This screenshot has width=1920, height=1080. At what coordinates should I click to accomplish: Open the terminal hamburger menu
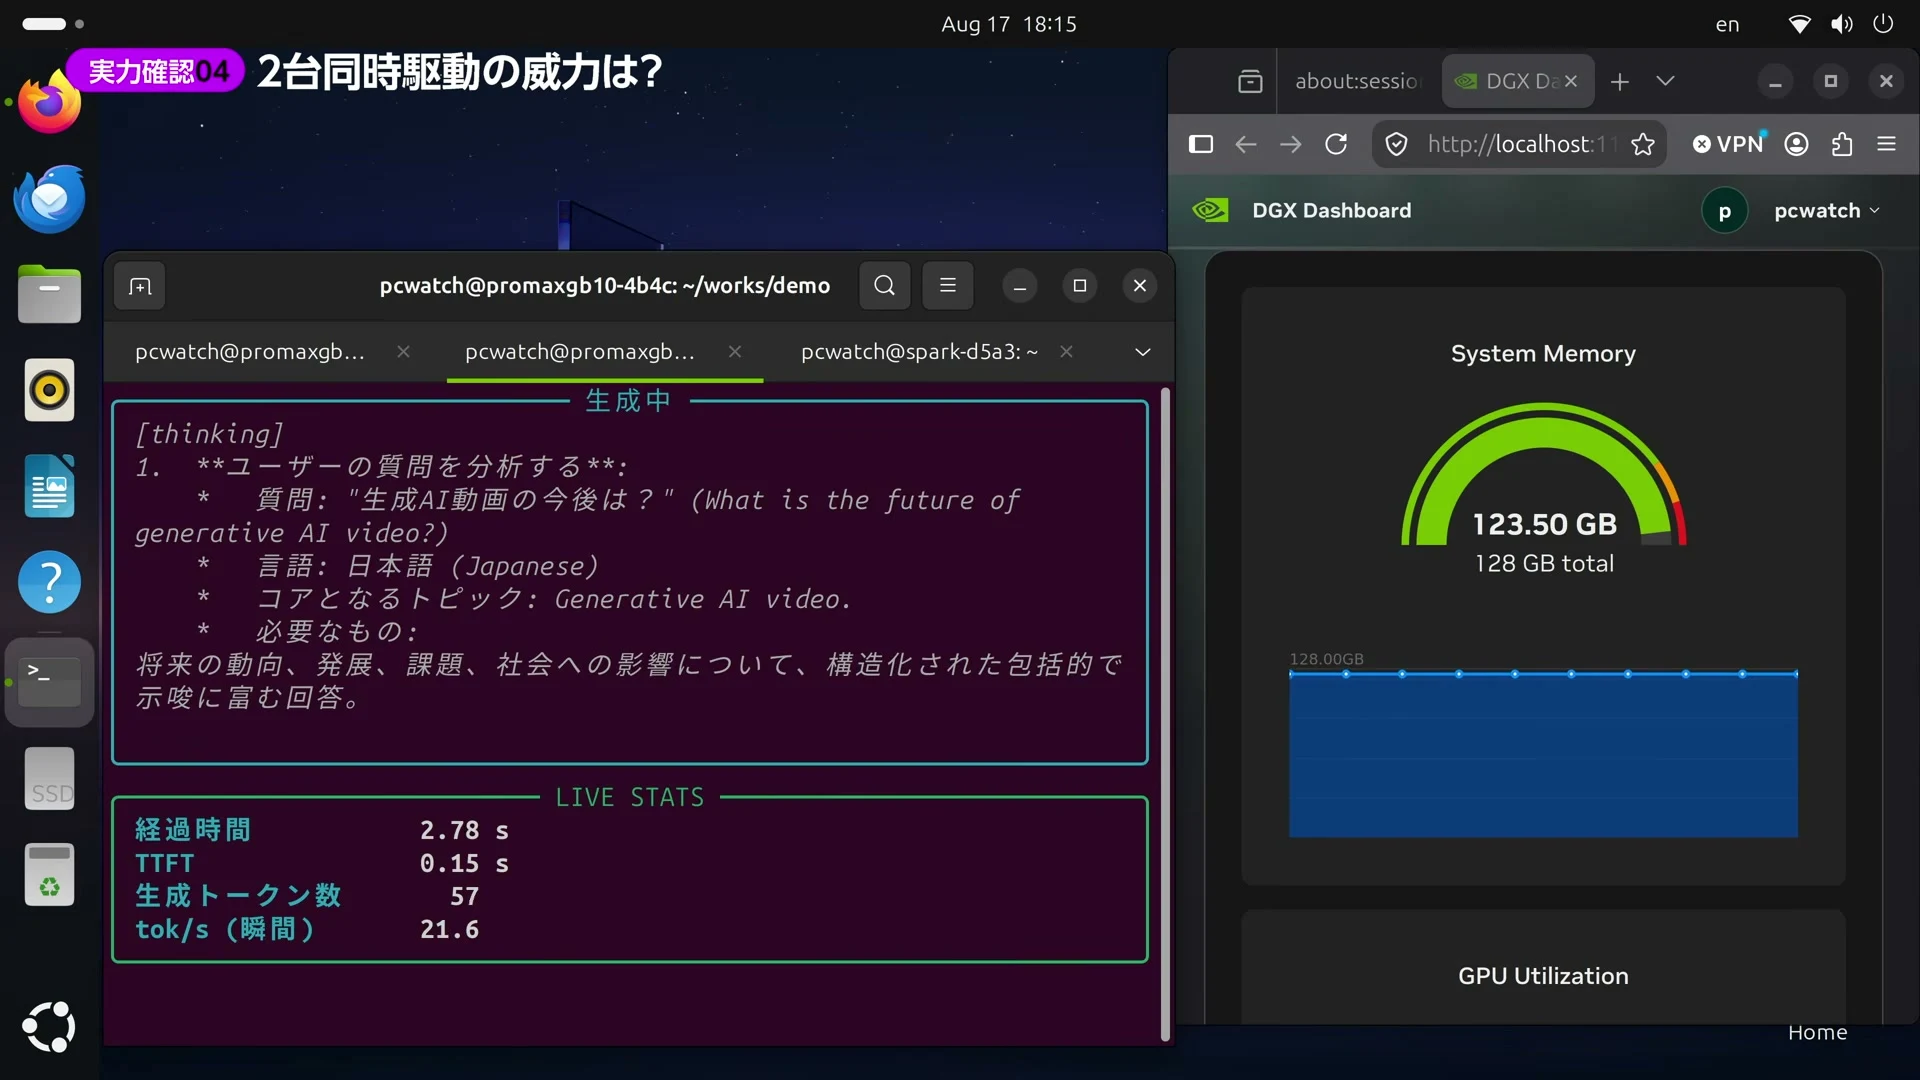pyautogui.click(x=948, y=286)
